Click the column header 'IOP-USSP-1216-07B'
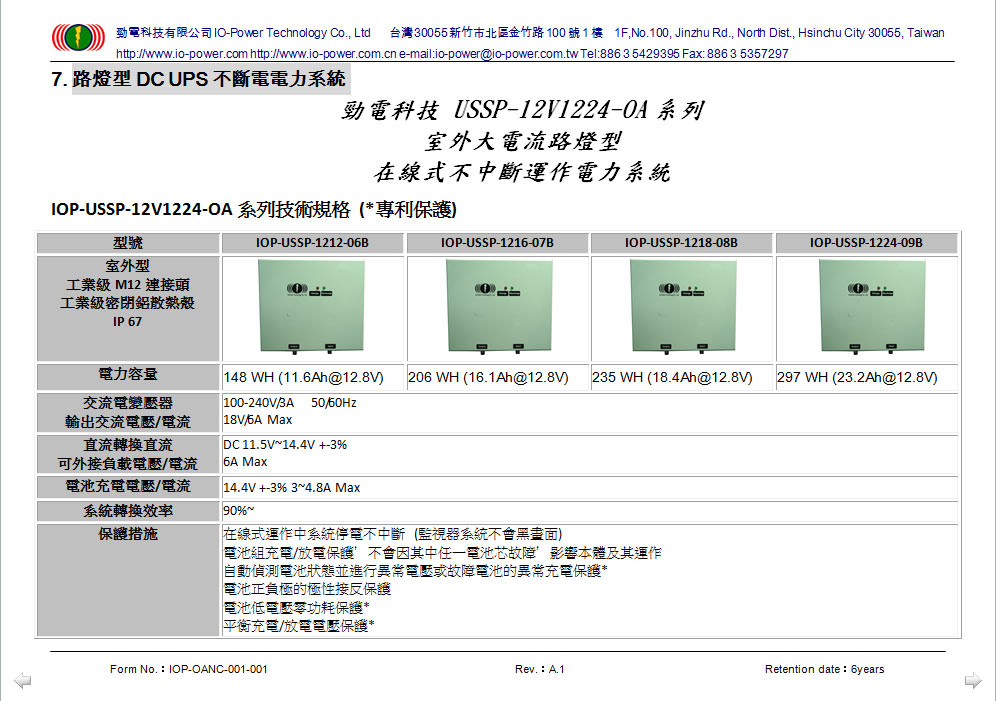The width and height of the screenshot is (996, 701). (497, 243)
